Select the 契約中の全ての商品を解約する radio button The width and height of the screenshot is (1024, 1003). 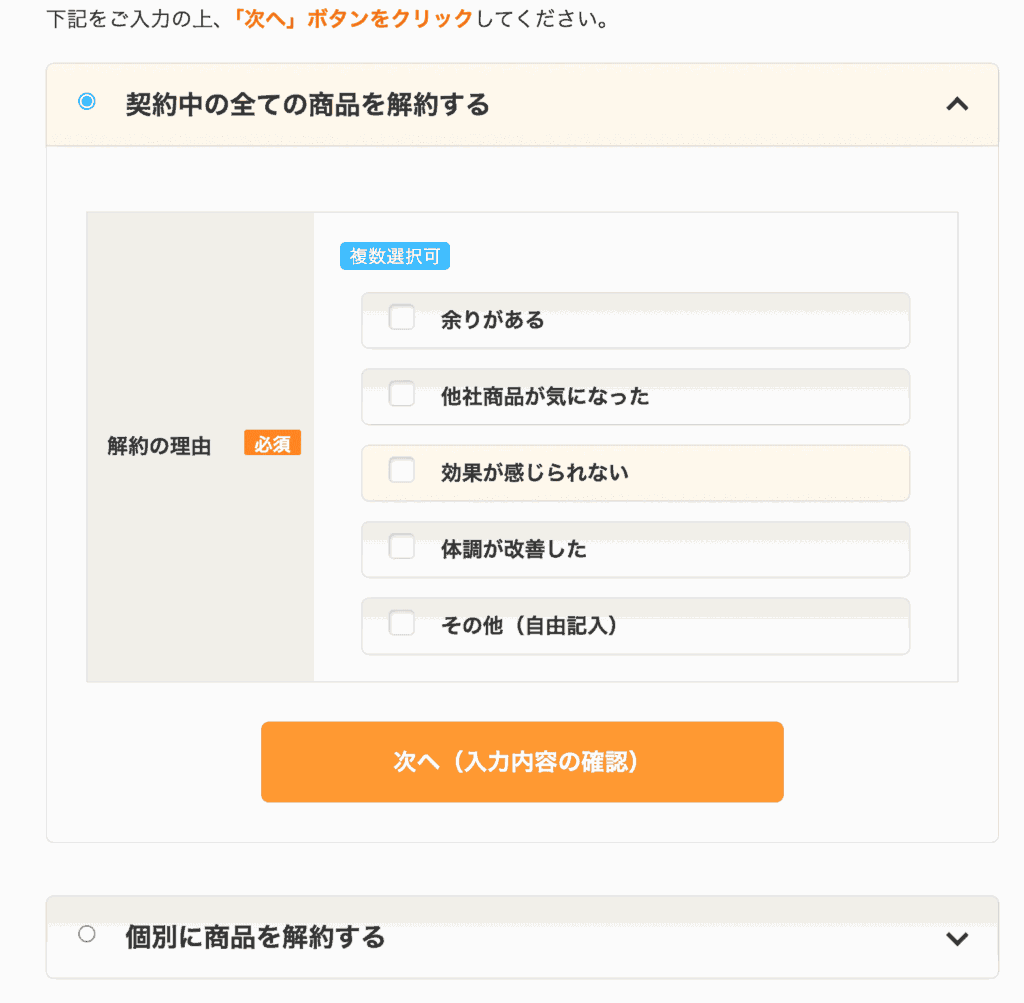87,102
